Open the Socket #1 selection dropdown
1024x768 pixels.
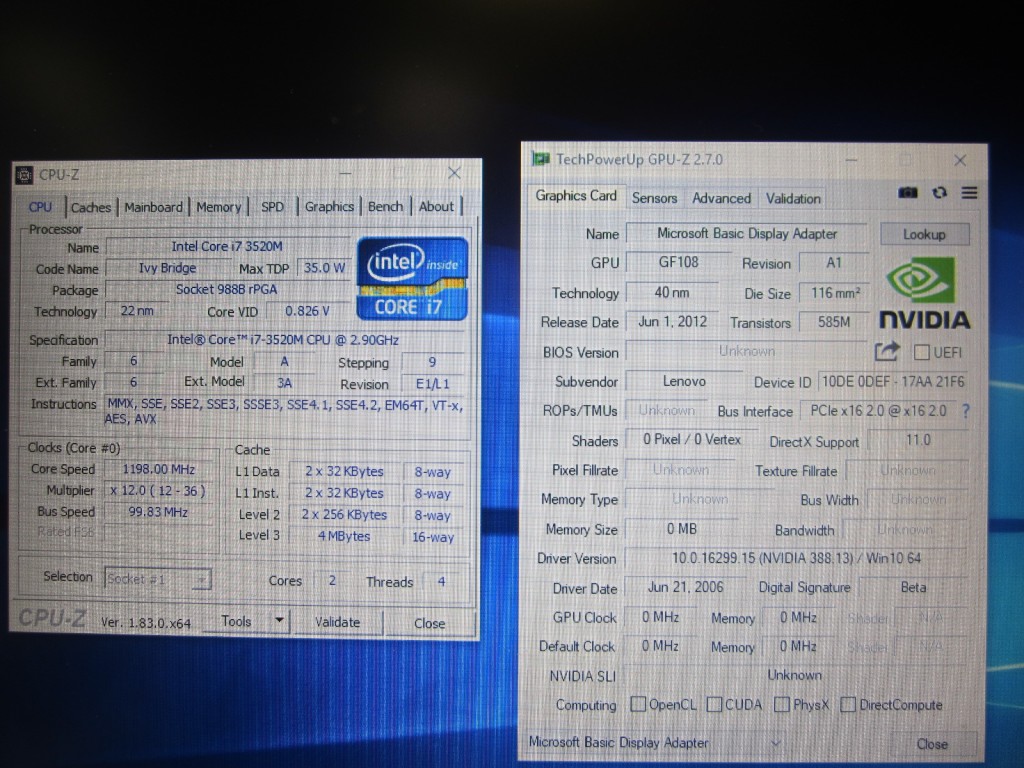coord(158,579)
